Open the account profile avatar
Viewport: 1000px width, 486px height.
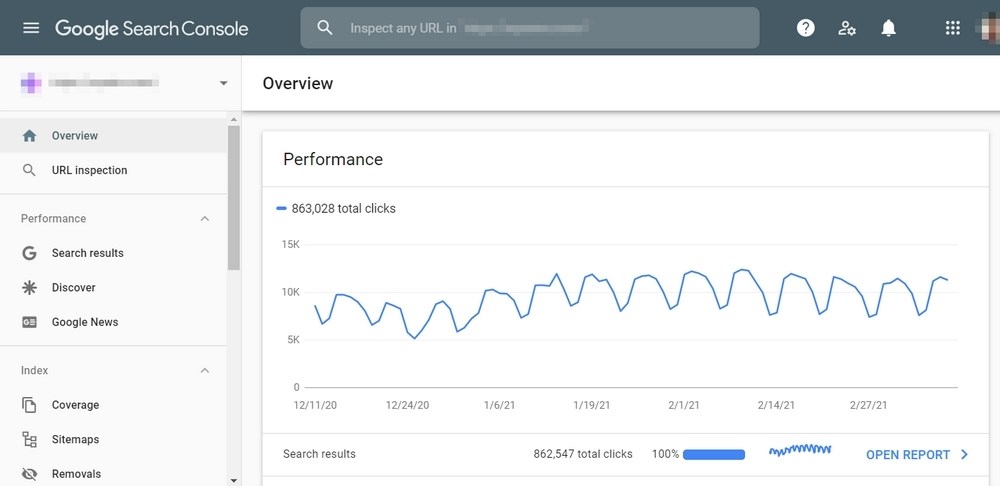[x=989, y=28]
